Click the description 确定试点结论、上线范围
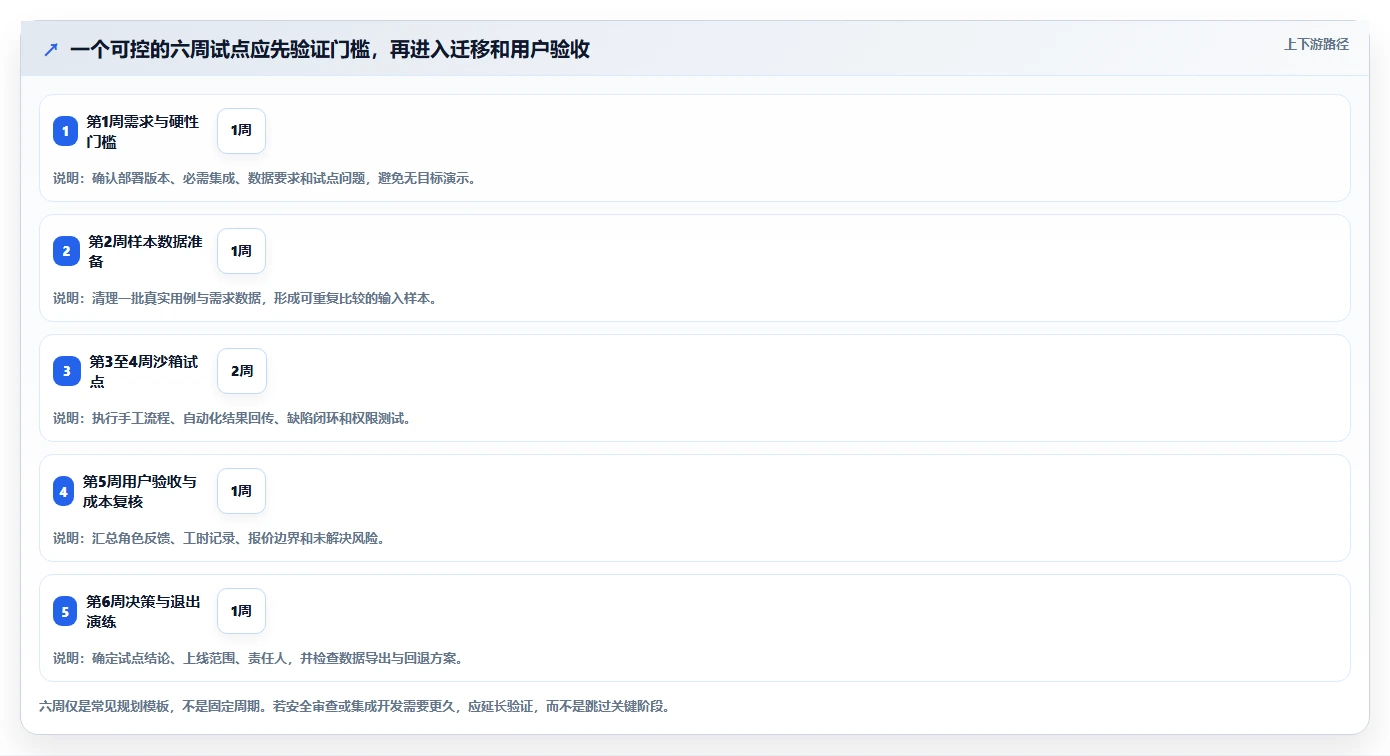 (x=258, y=658)
